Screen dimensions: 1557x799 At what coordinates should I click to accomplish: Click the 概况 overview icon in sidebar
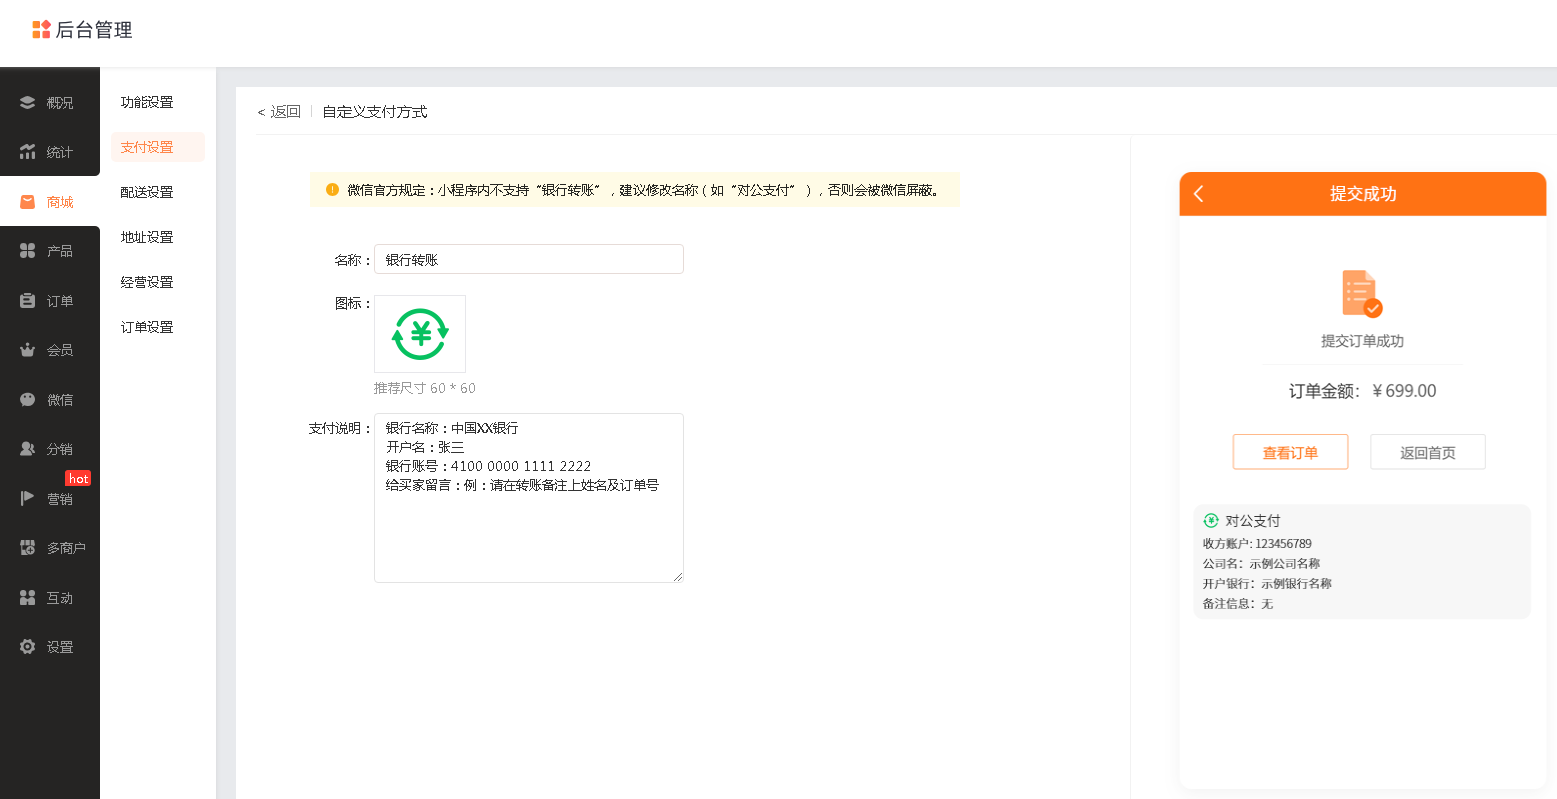pos(28,103)
